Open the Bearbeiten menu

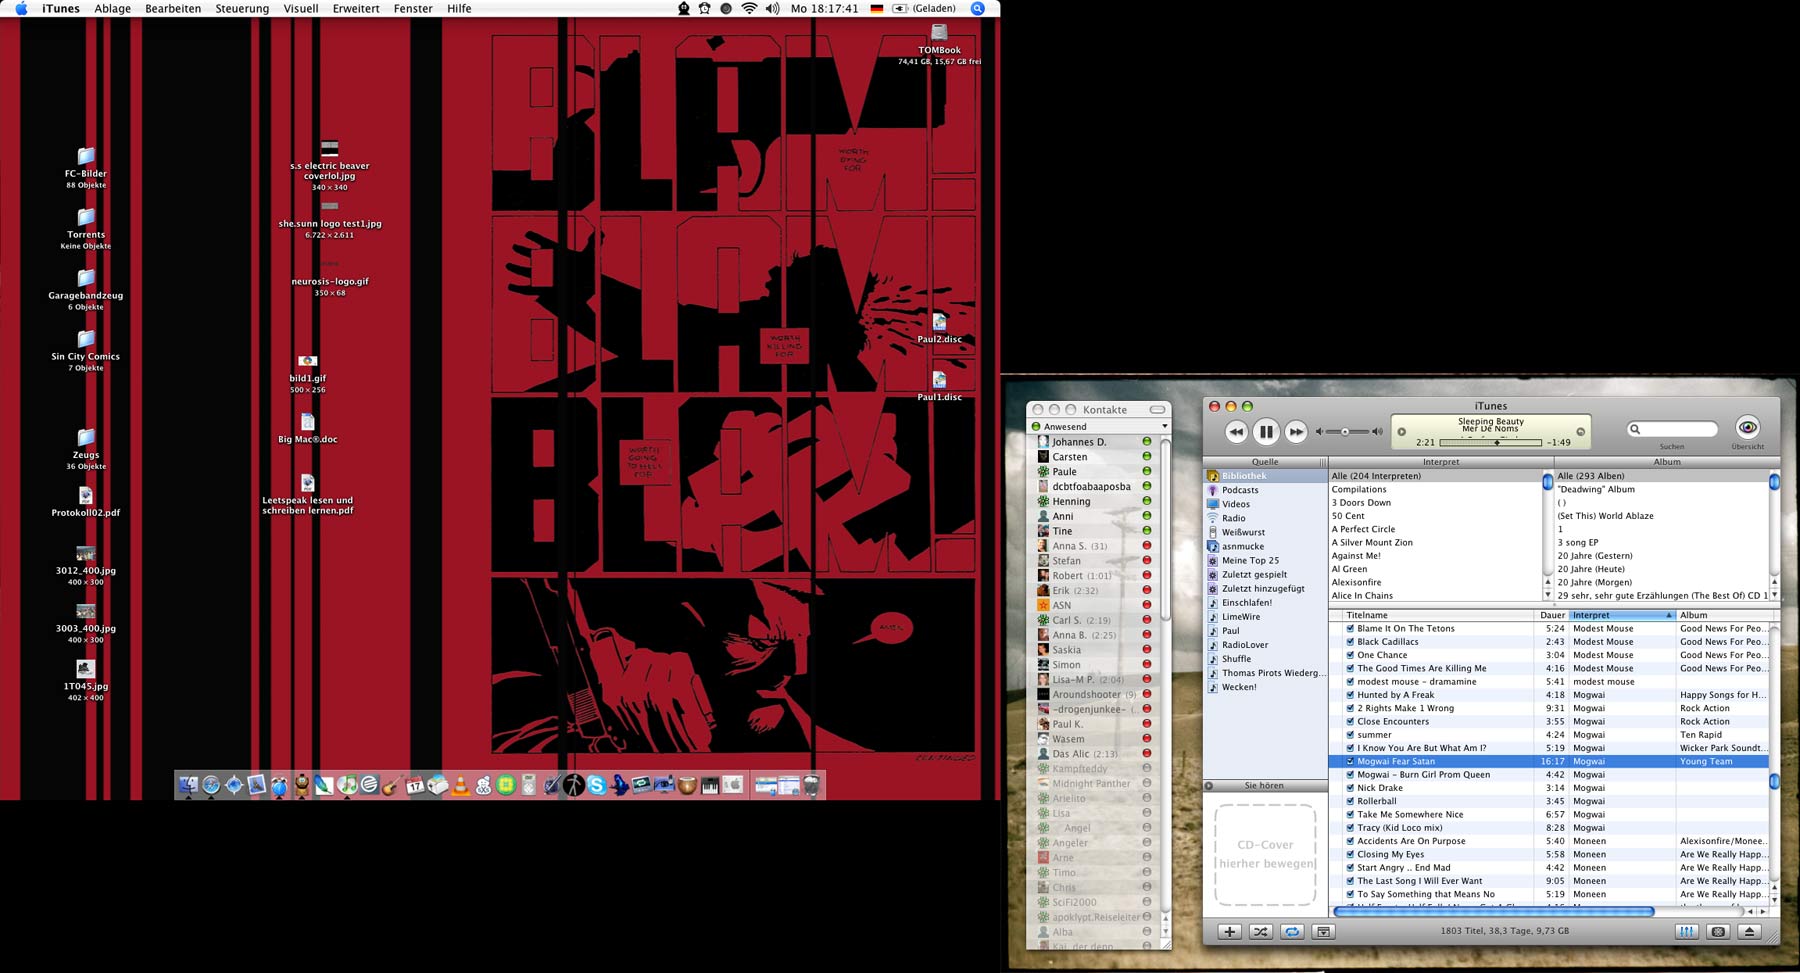coord(173,8)
